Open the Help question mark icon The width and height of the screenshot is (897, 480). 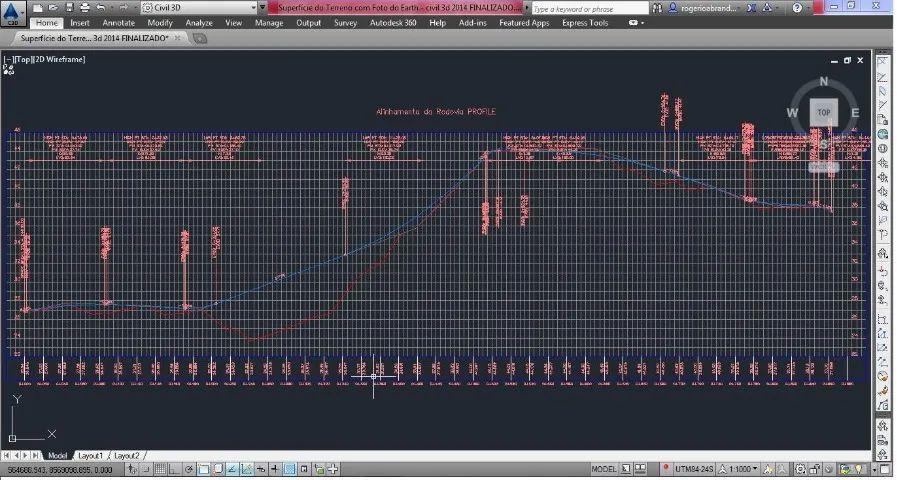[797, 8]
